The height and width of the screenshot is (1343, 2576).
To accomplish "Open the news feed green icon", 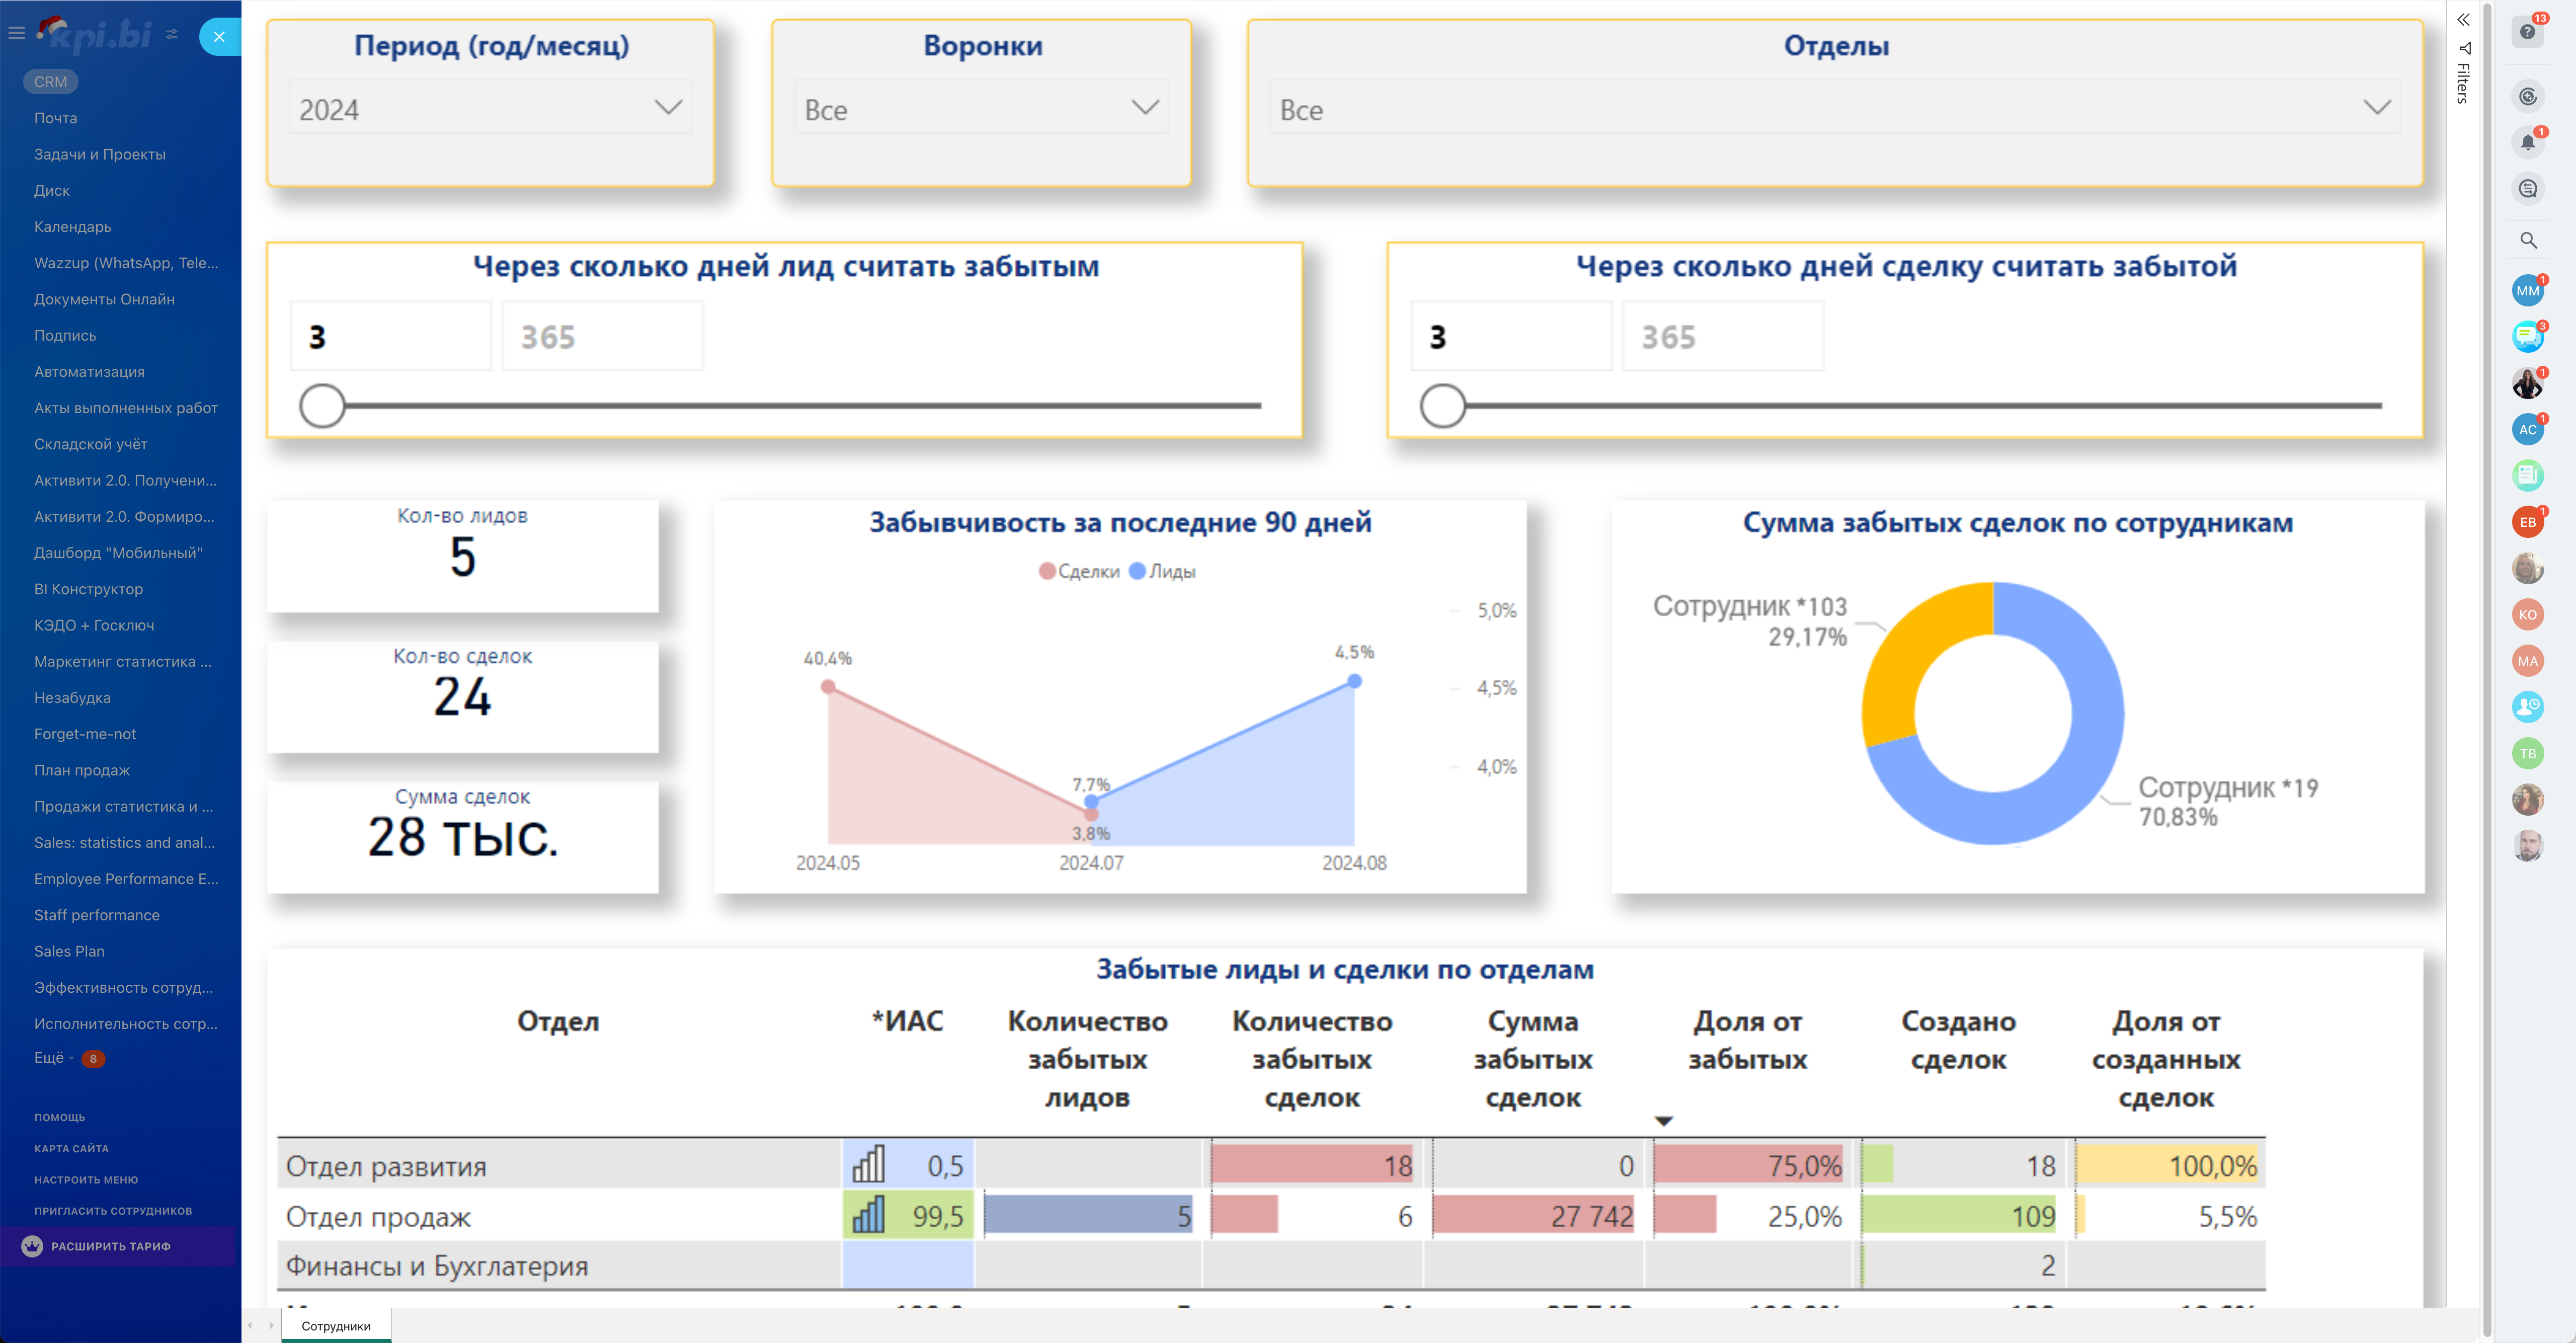I will [x=2527, y=475].
